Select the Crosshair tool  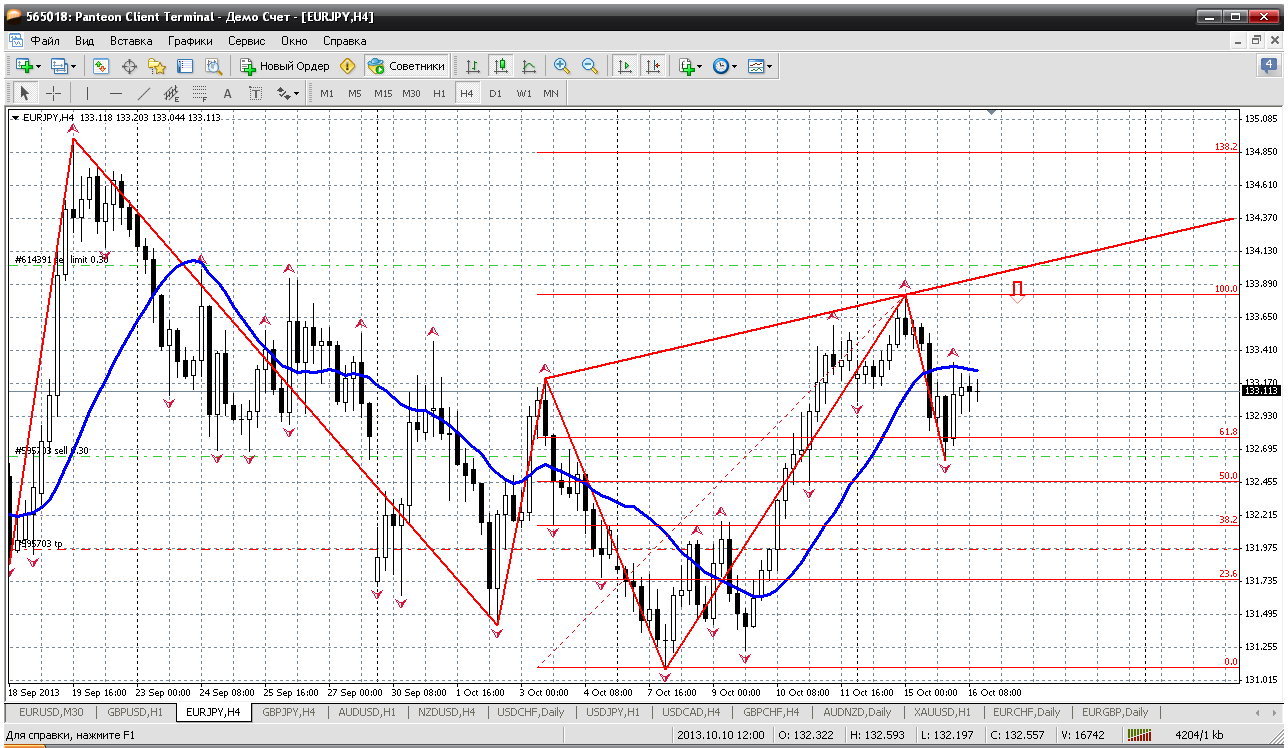pyautogui.click(x=53, y=93)
